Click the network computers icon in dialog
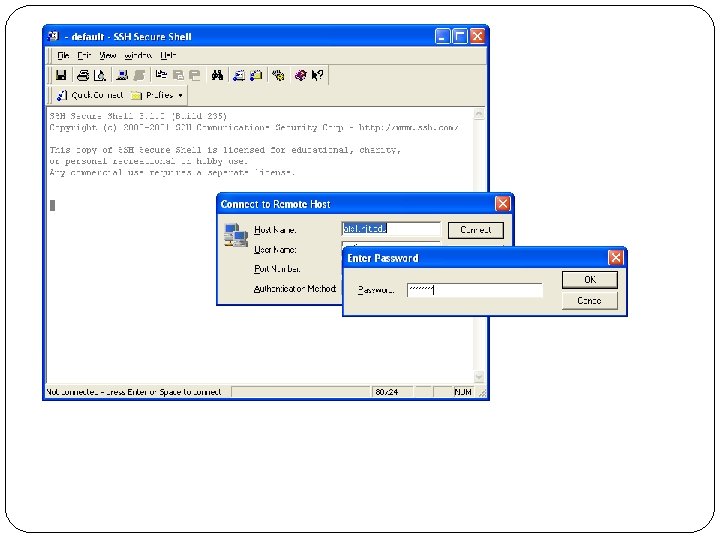Image resolution: width=720 pixels, height=540 pixels. (x=236, y=235)
